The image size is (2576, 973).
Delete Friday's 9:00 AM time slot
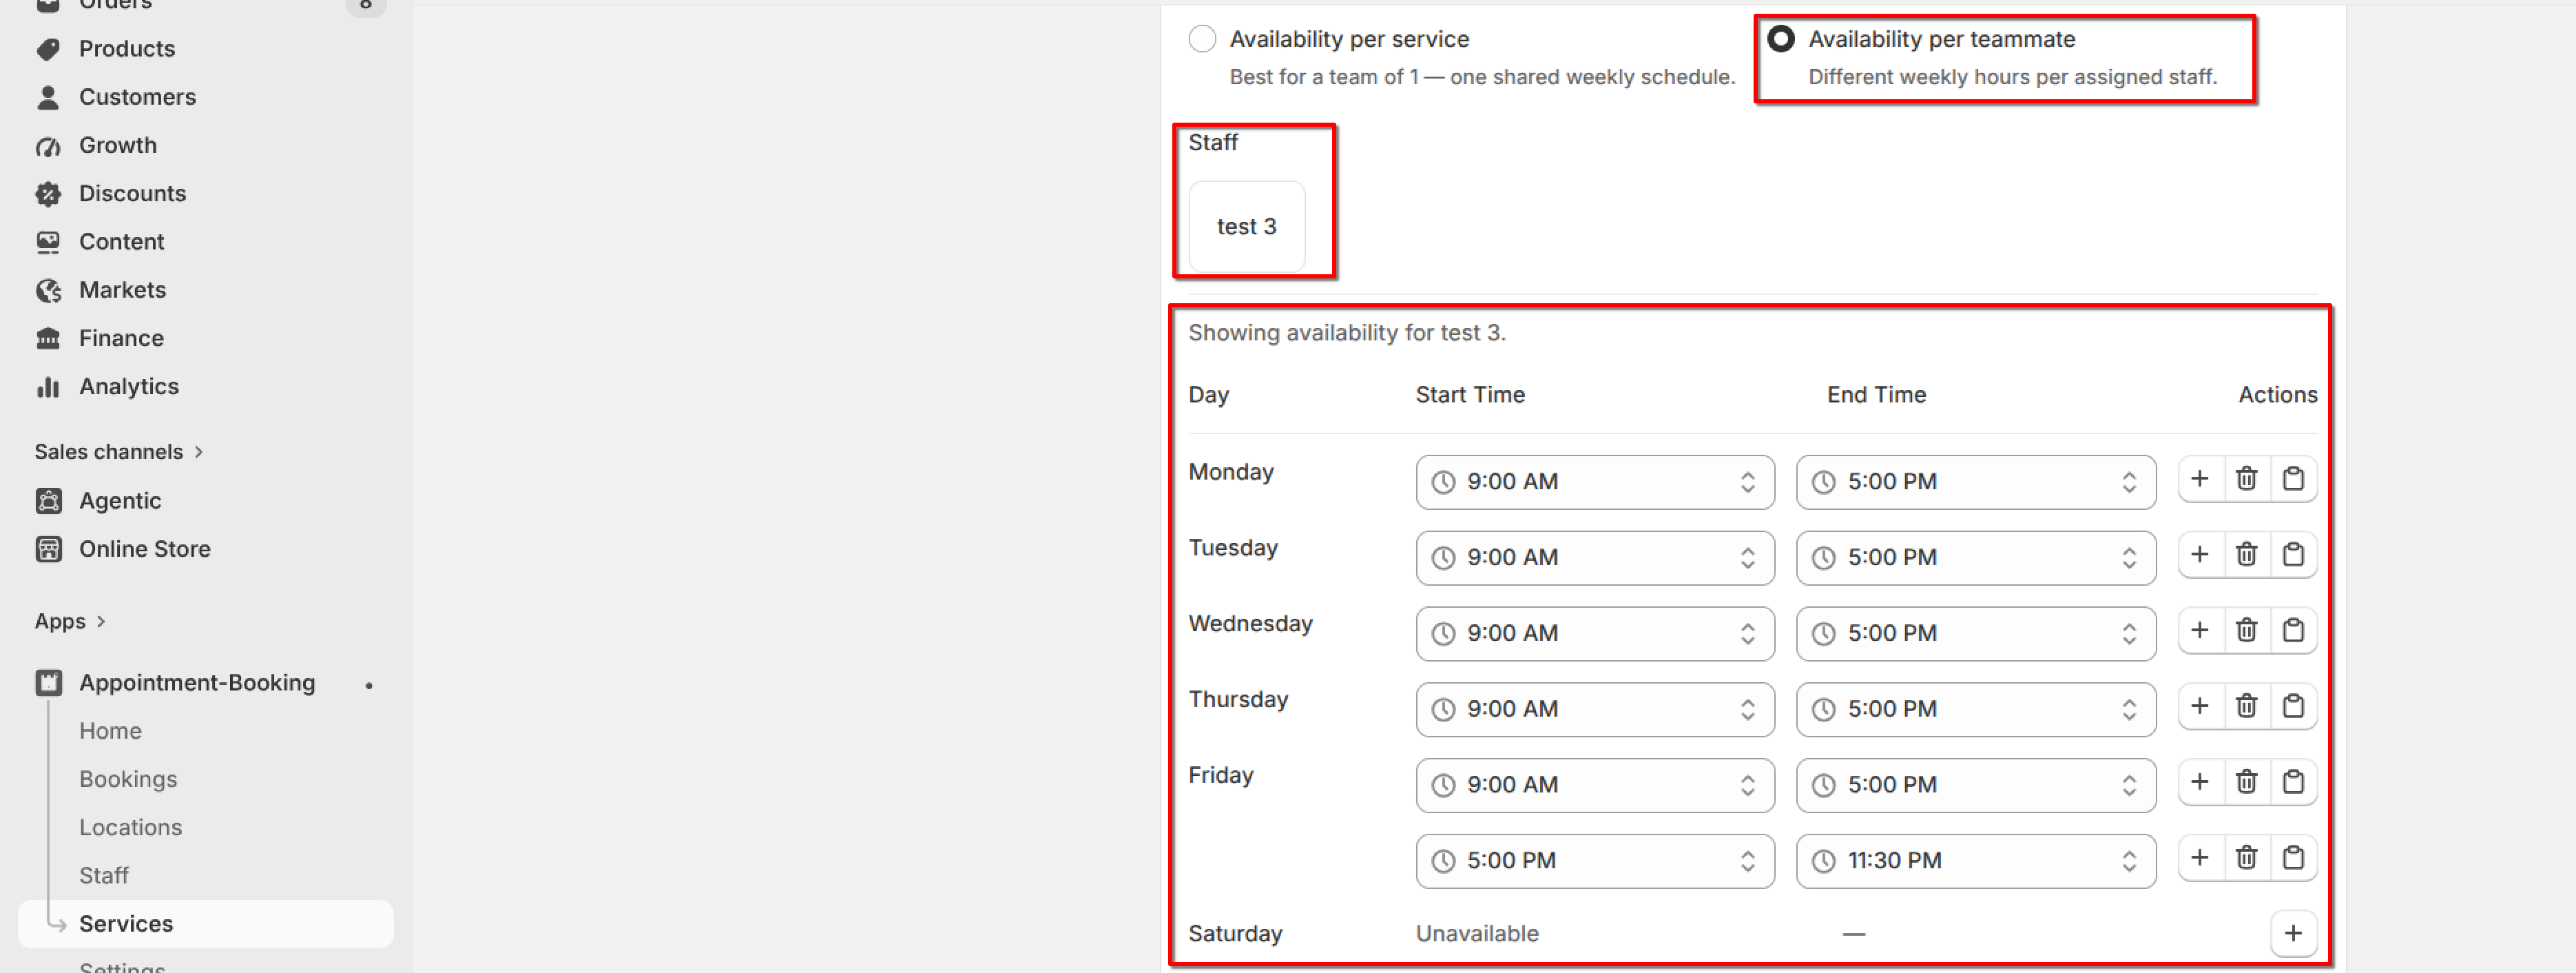click(2247, 783)
